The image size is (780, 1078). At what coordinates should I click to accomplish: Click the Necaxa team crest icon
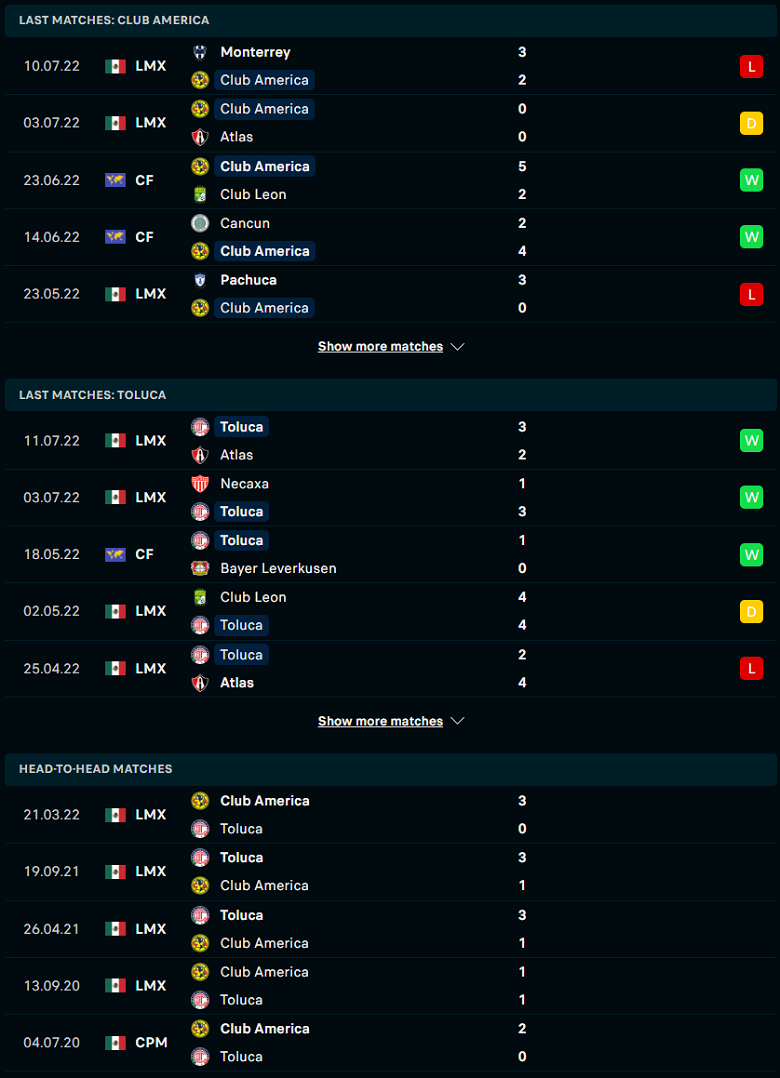pyautogui.click(x=199, y=484)
